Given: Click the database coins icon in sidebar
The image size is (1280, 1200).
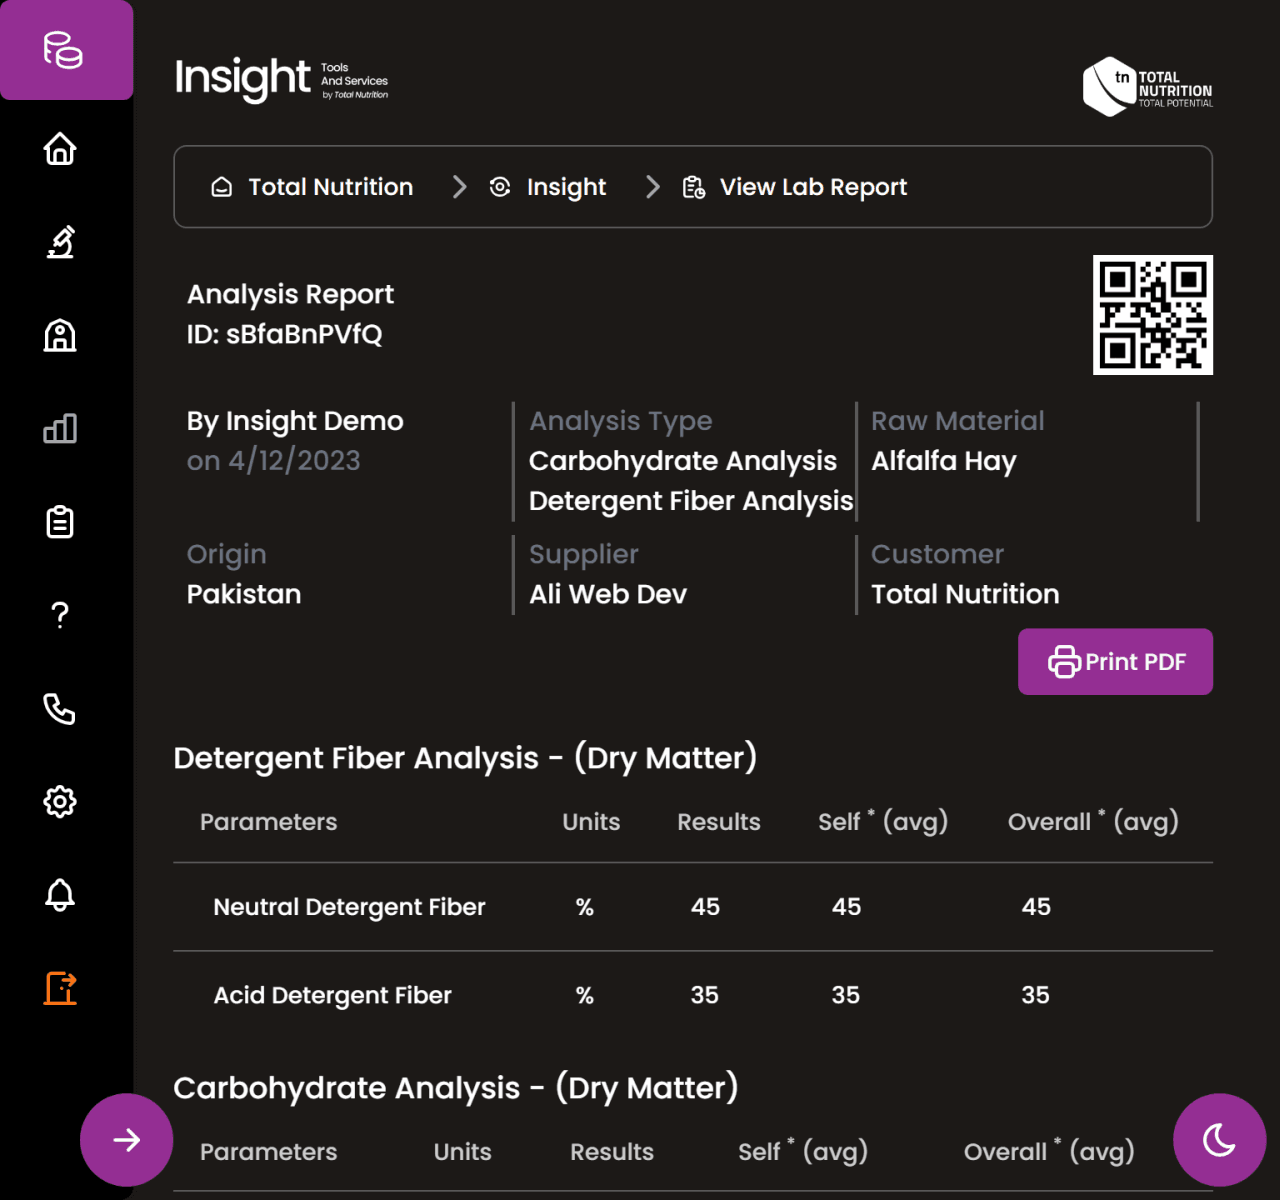Looking at the screenshot, I should point(62,50).
